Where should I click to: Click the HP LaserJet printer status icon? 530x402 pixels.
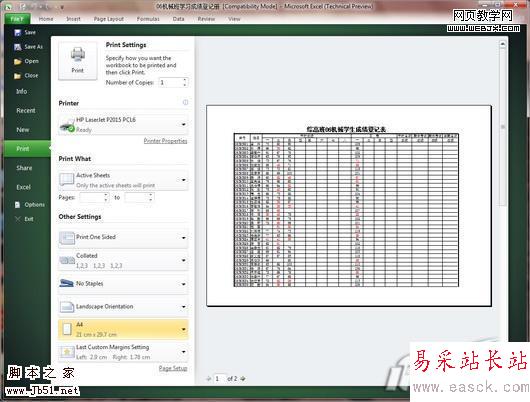pyautogui.click(x=67, y=126)
